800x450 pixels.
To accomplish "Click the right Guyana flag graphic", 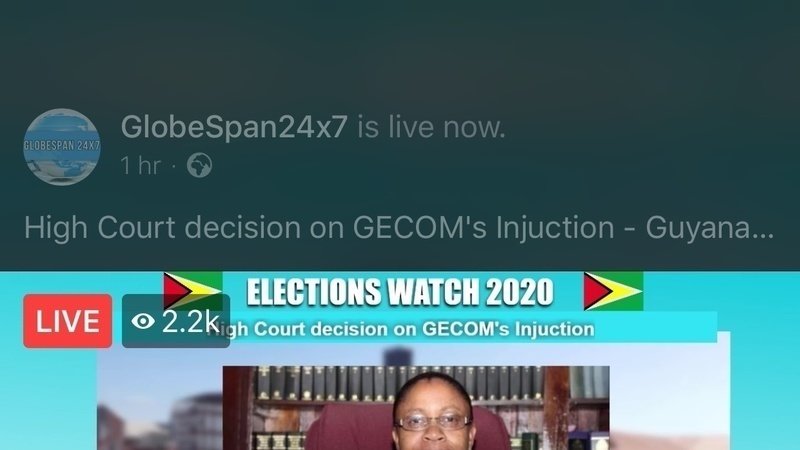I will pos(613,291).
